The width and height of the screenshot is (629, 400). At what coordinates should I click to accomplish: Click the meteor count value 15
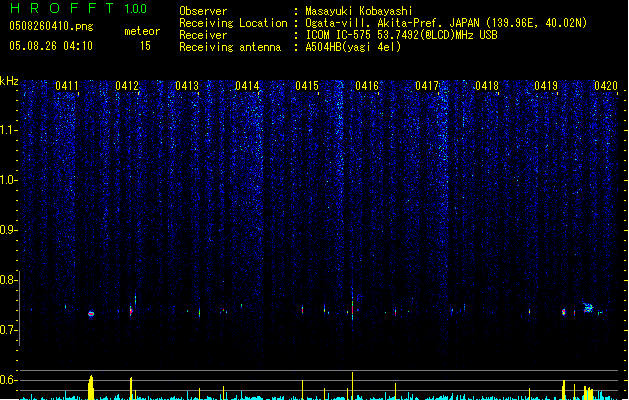pos(145,46)
